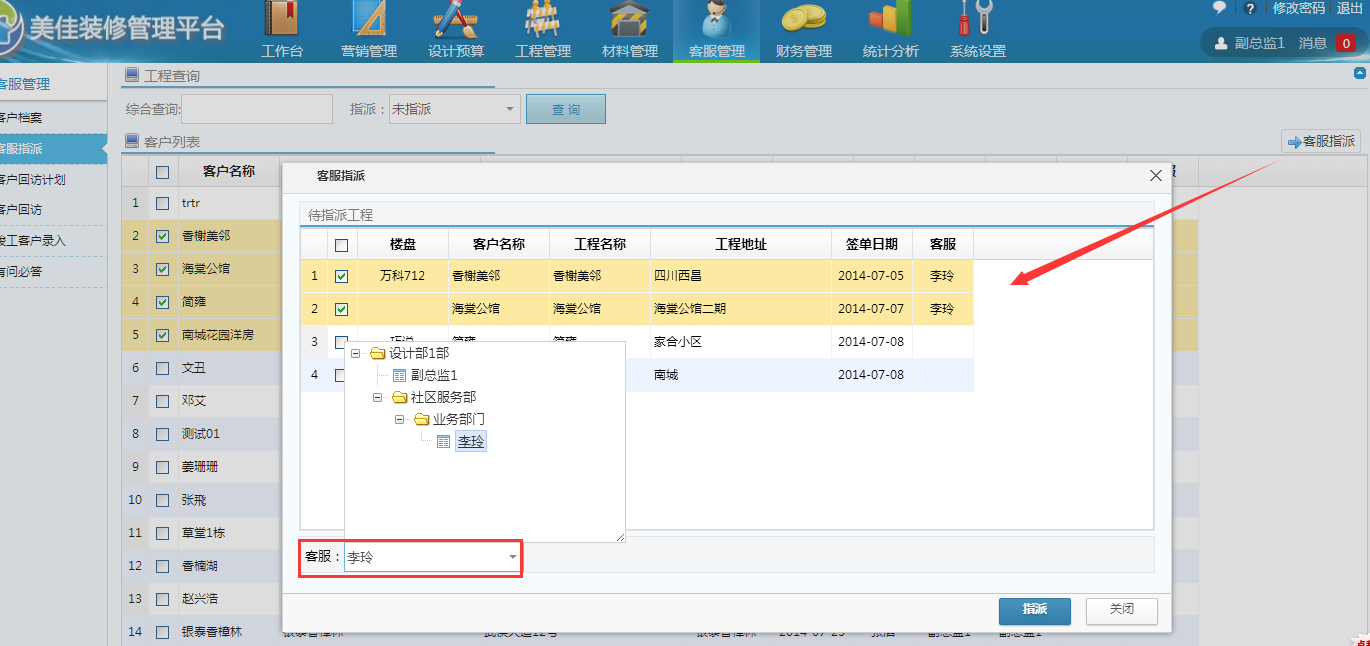Open the 营销管理 marketing icon
This screenshot has height=646, width=1370.
pos(369,20)
